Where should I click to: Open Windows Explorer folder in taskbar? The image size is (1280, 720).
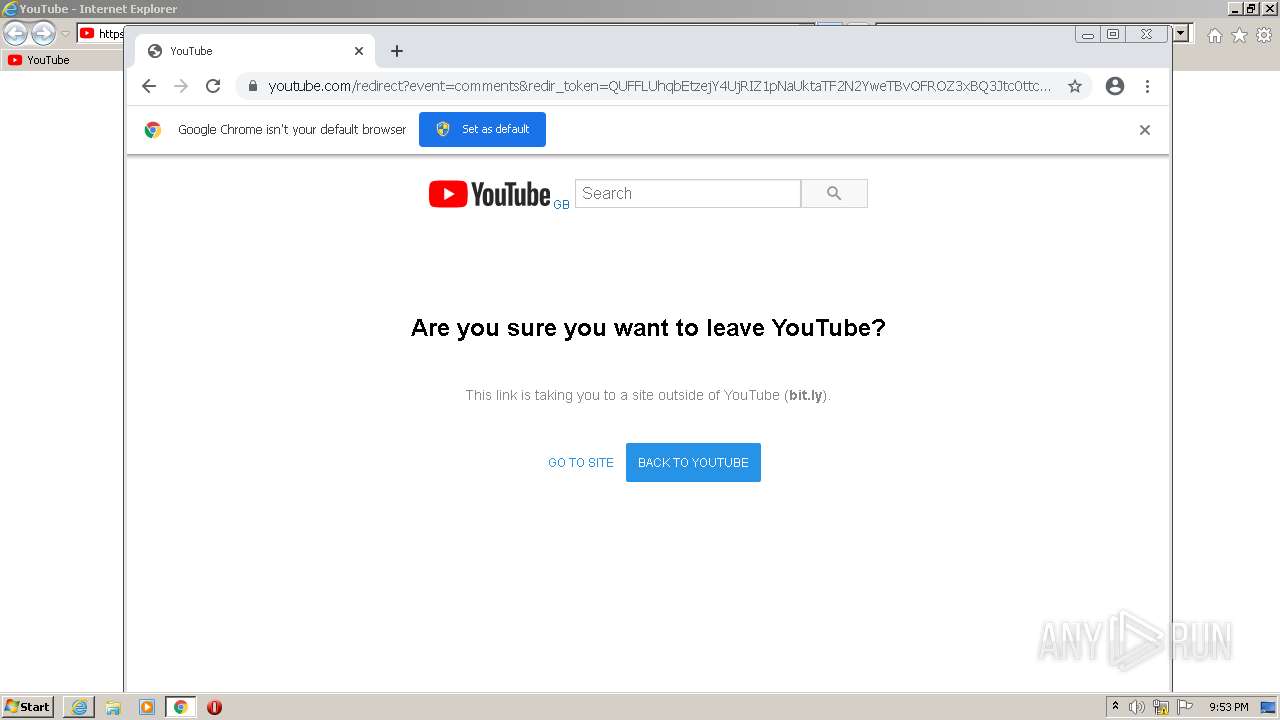(x=113, y=707)
